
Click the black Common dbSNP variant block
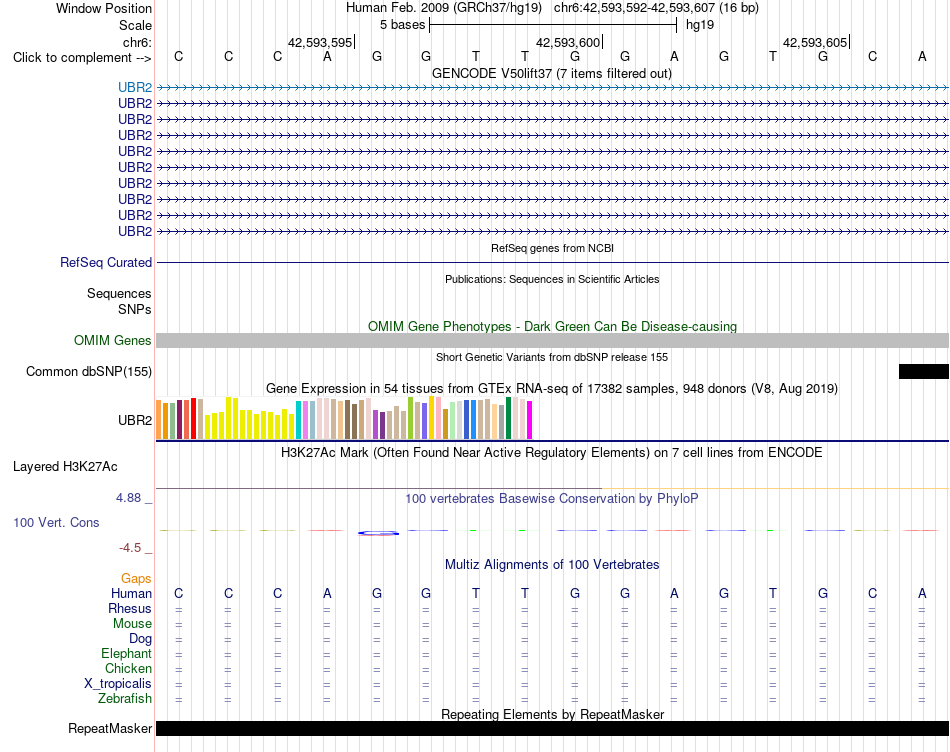[923, 371]
